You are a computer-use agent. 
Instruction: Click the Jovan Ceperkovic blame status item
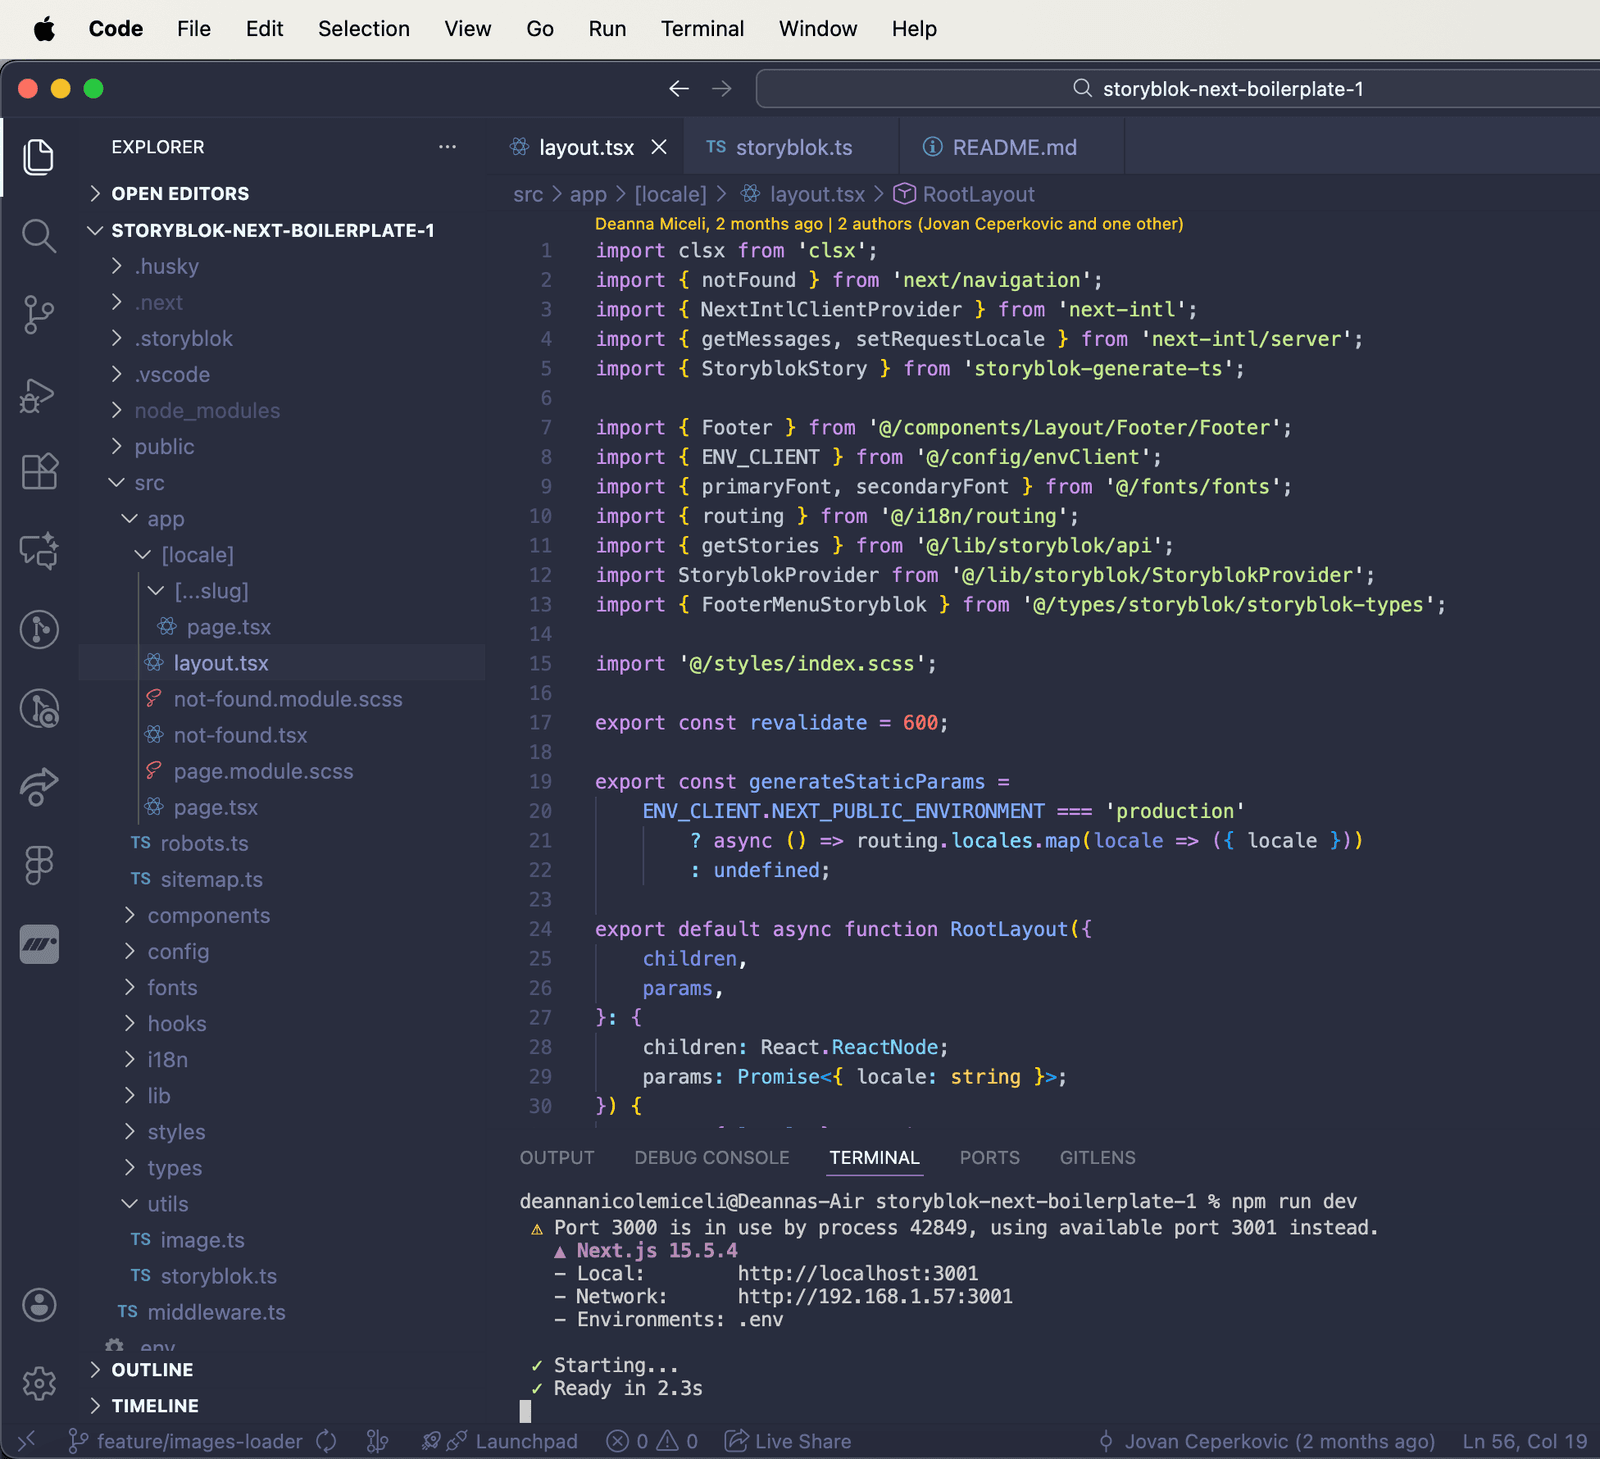(1267, 1441)
